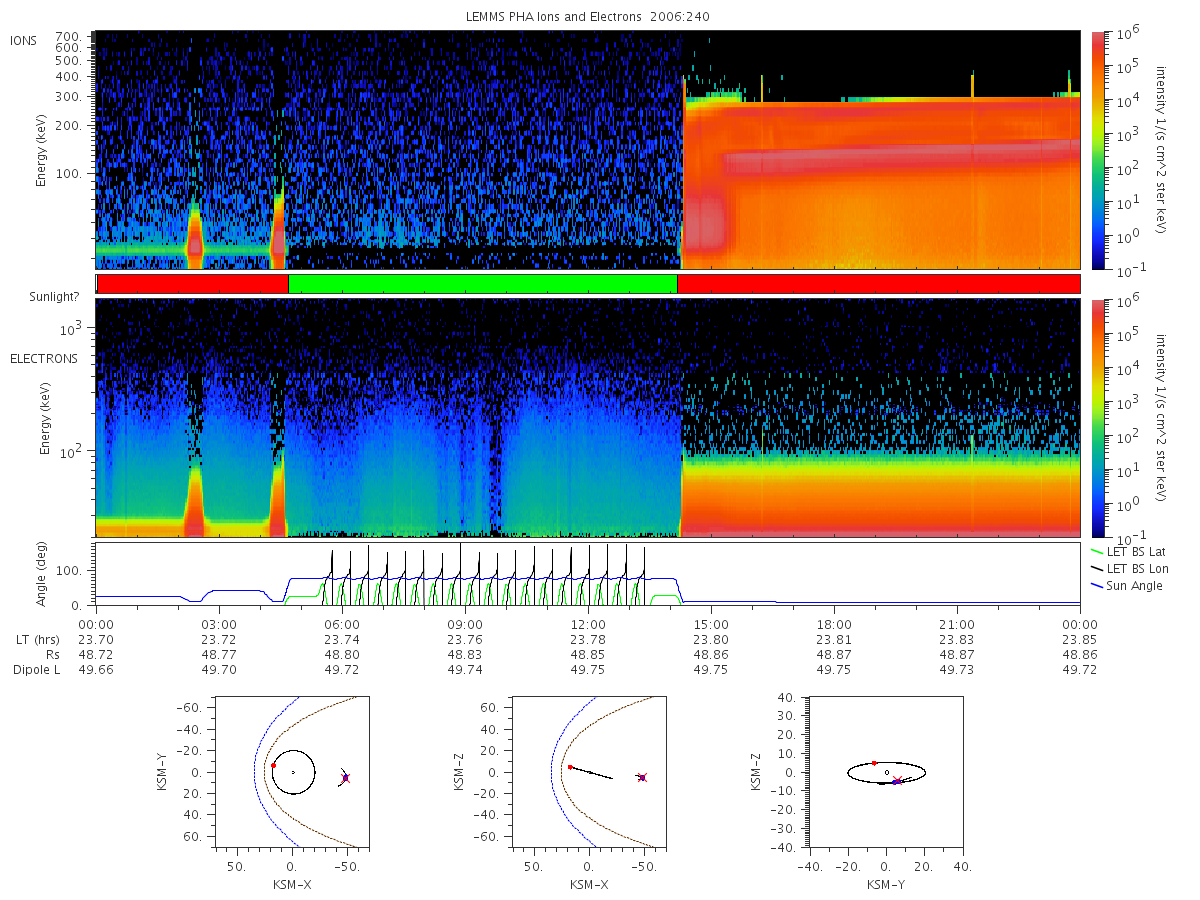Screen dimensions: 1200x900
Task: Click the 700. tick on the ion energy axis
Action: pyautogui.click(x=66, y=35)
